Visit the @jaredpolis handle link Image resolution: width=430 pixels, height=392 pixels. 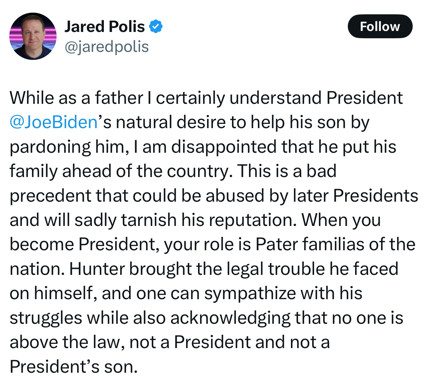(106, 47)
